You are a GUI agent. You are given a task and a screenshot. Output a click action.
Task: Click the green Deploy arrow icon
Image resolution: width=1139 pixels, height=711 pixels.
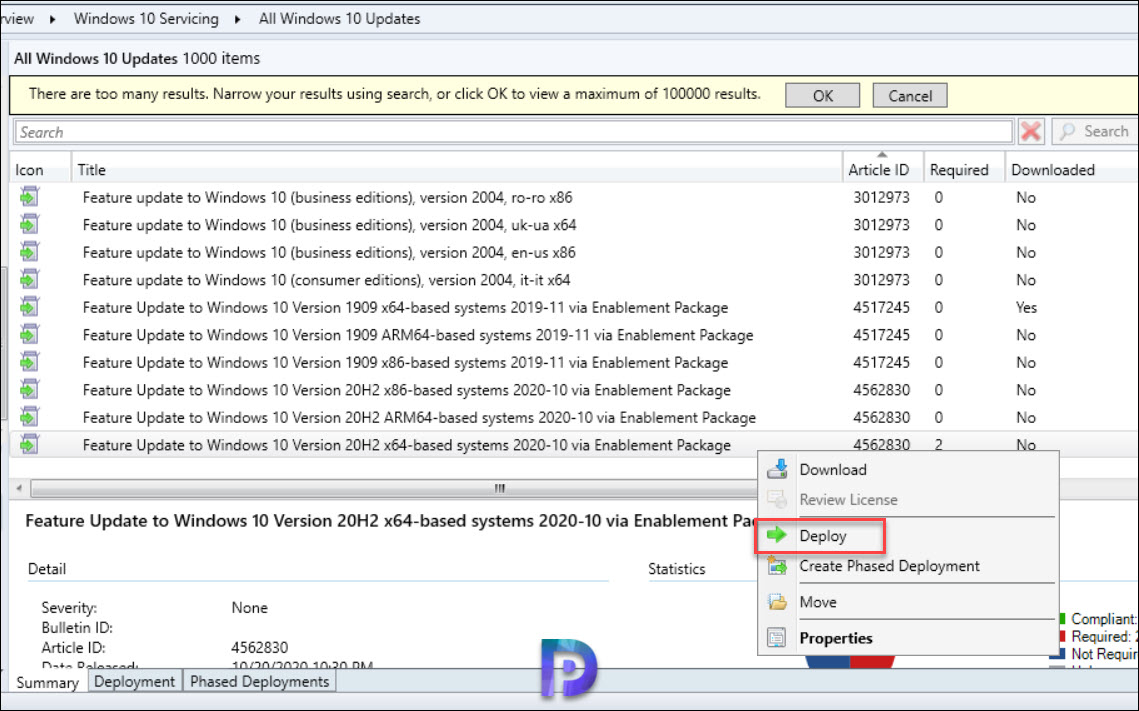(777, 535)
